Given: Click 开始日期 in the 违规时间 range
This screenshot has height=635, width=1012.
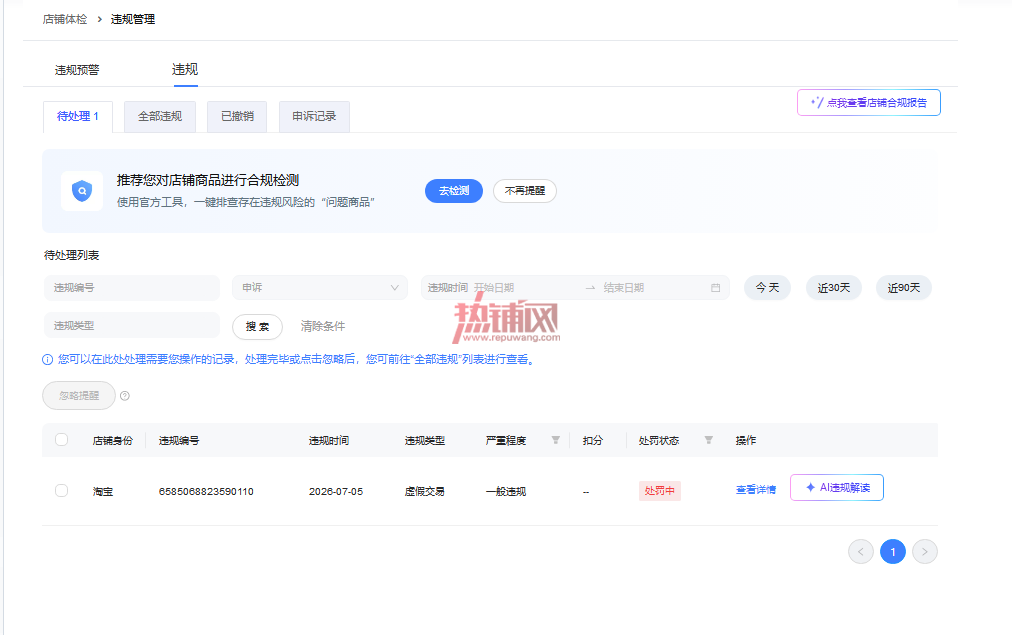Looking at the screenshot, I should point(494,288).
